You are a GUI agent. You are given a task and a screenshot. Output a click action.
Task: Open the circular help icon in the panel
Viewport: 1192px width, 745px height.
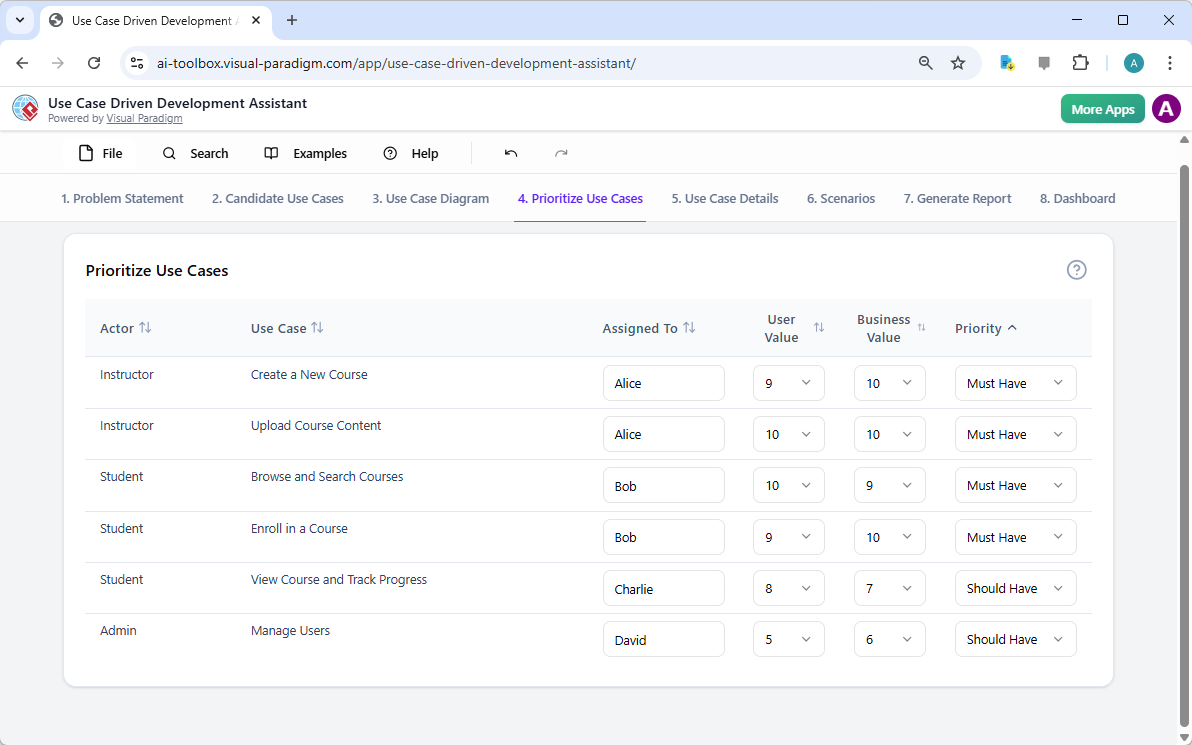click(1077, 270)
